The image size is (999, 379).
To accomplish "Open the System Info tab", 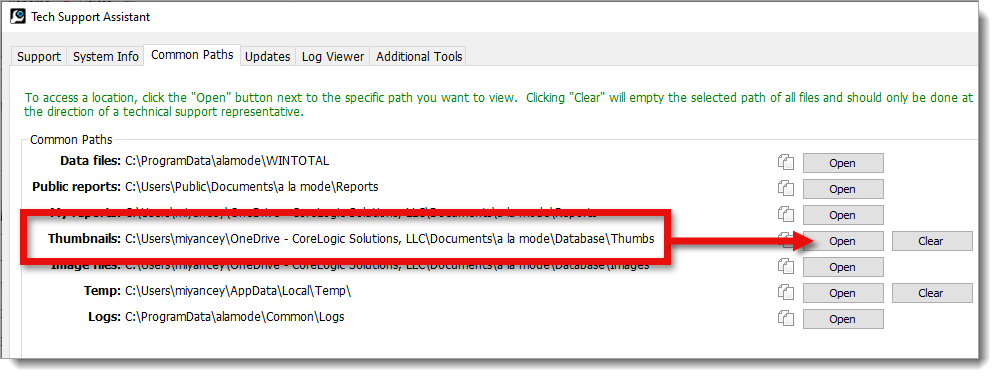I will coord(106,57).
